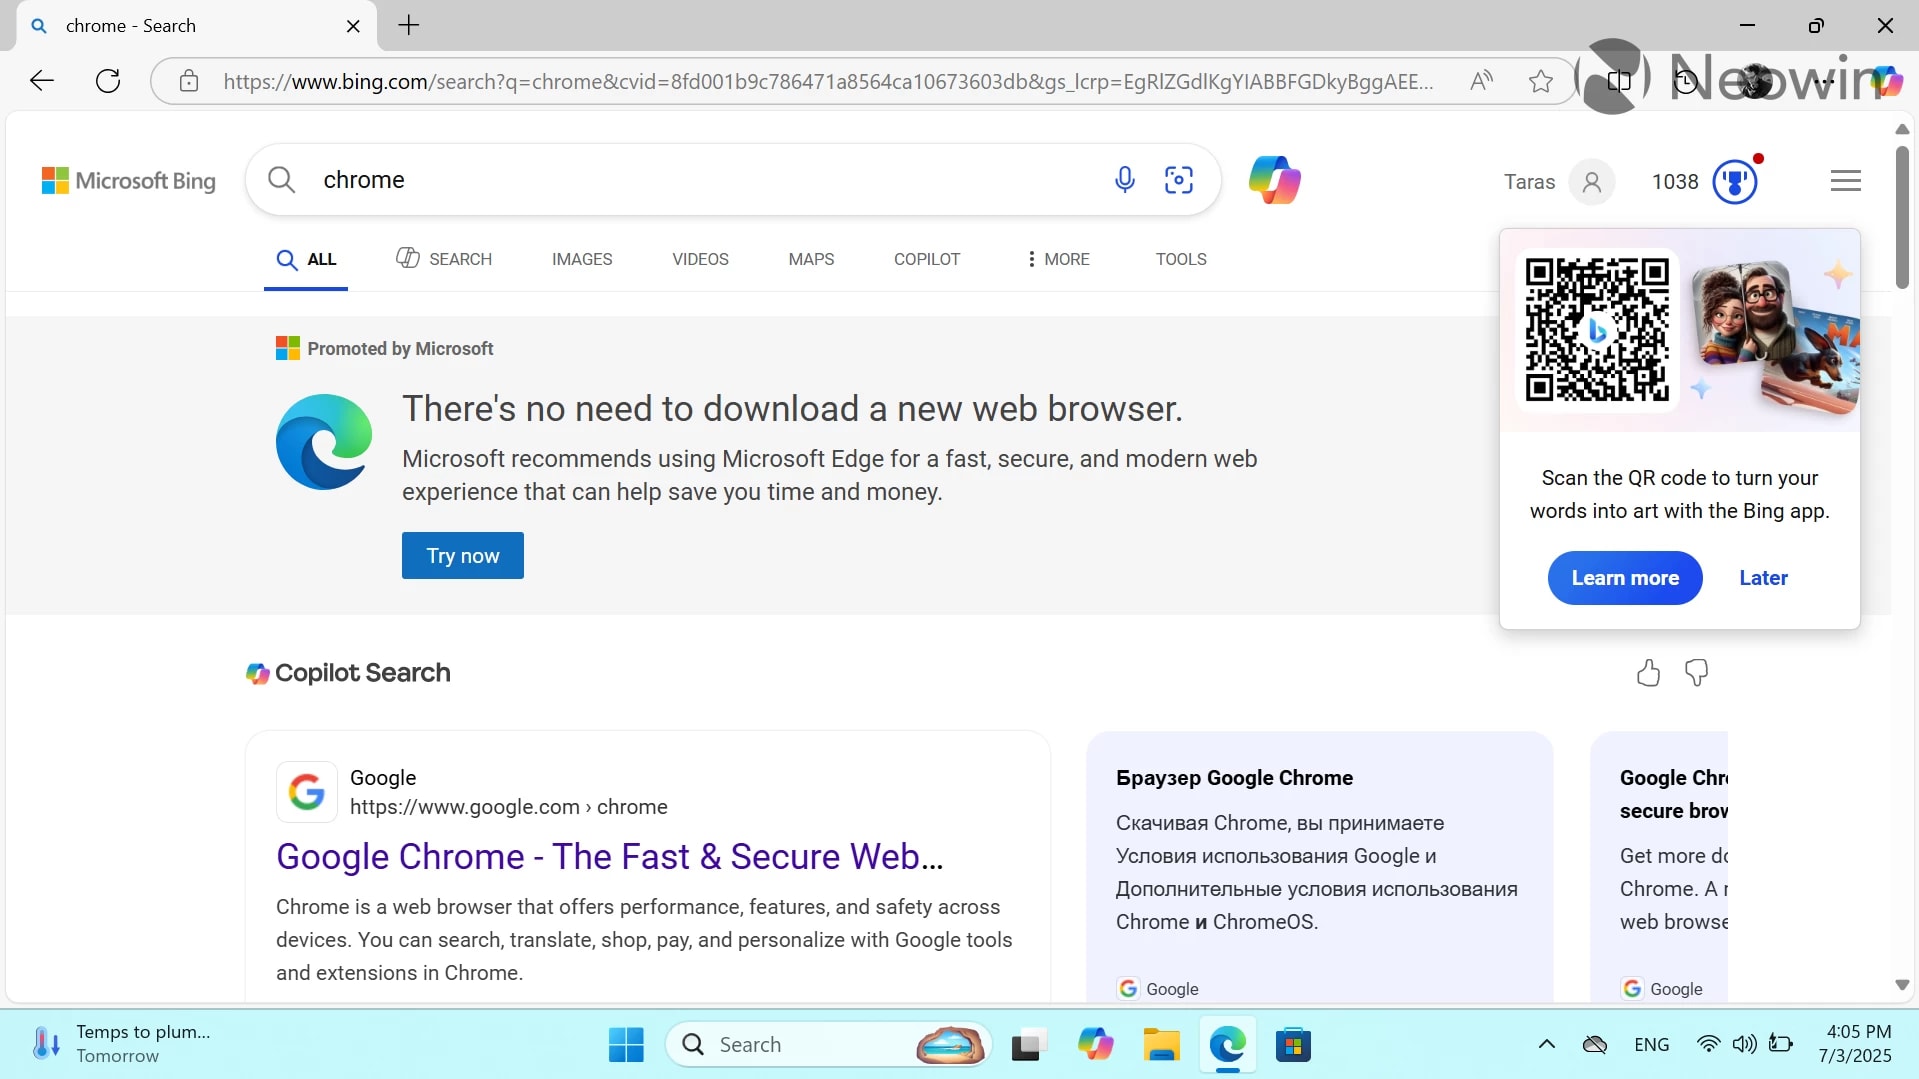Expand the MORE search filters
1919x1079 pixels.
click(1058, 259)
